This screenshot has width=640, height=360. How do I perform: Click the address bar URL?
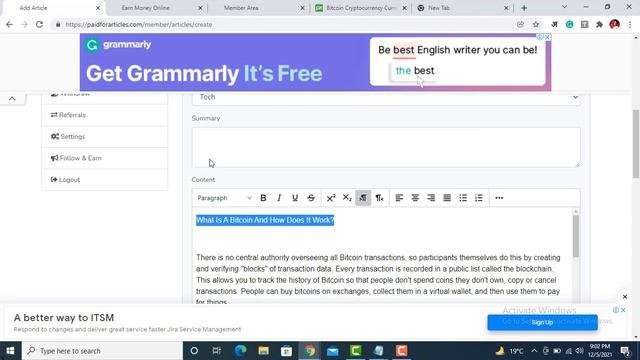pos(139,24)
